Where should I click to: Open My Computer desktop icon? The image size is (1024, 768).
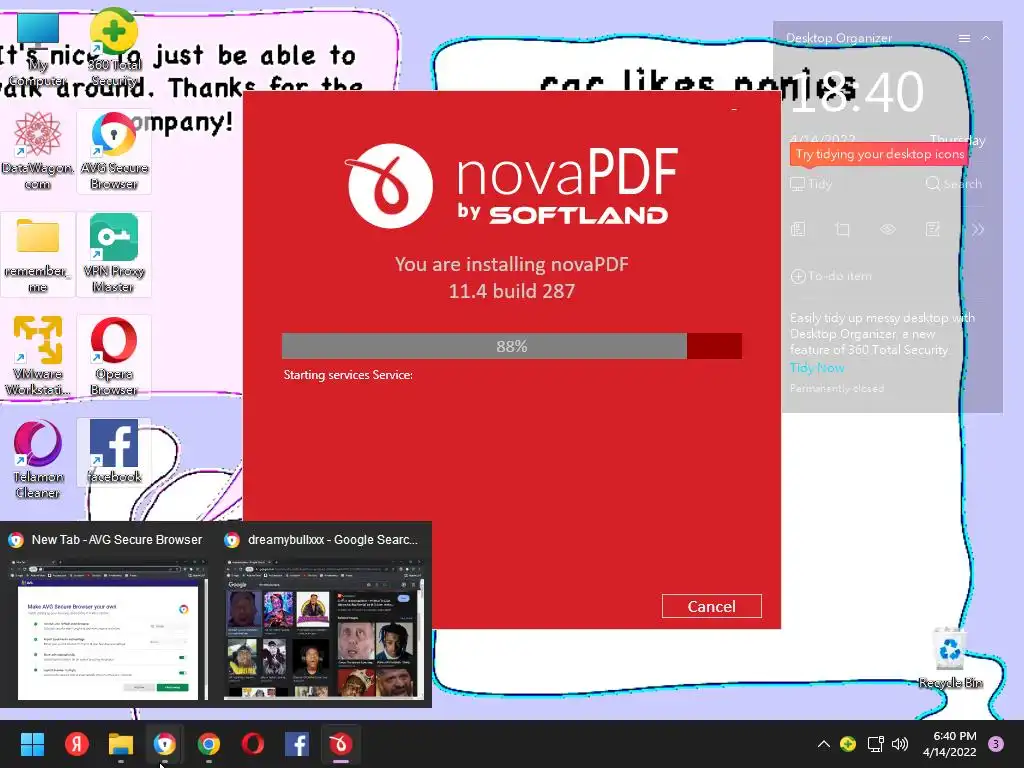coord(37,49)
